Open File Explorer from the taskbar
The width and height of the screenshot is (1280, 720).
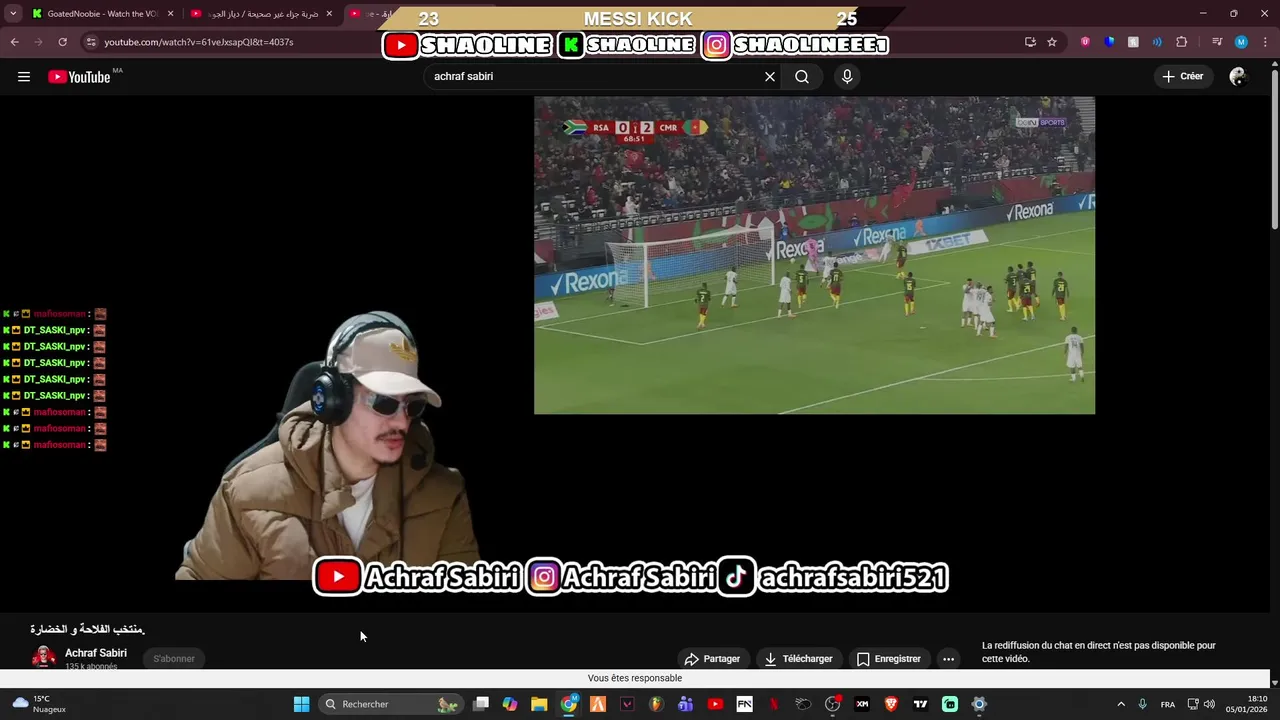coord(539,704)
